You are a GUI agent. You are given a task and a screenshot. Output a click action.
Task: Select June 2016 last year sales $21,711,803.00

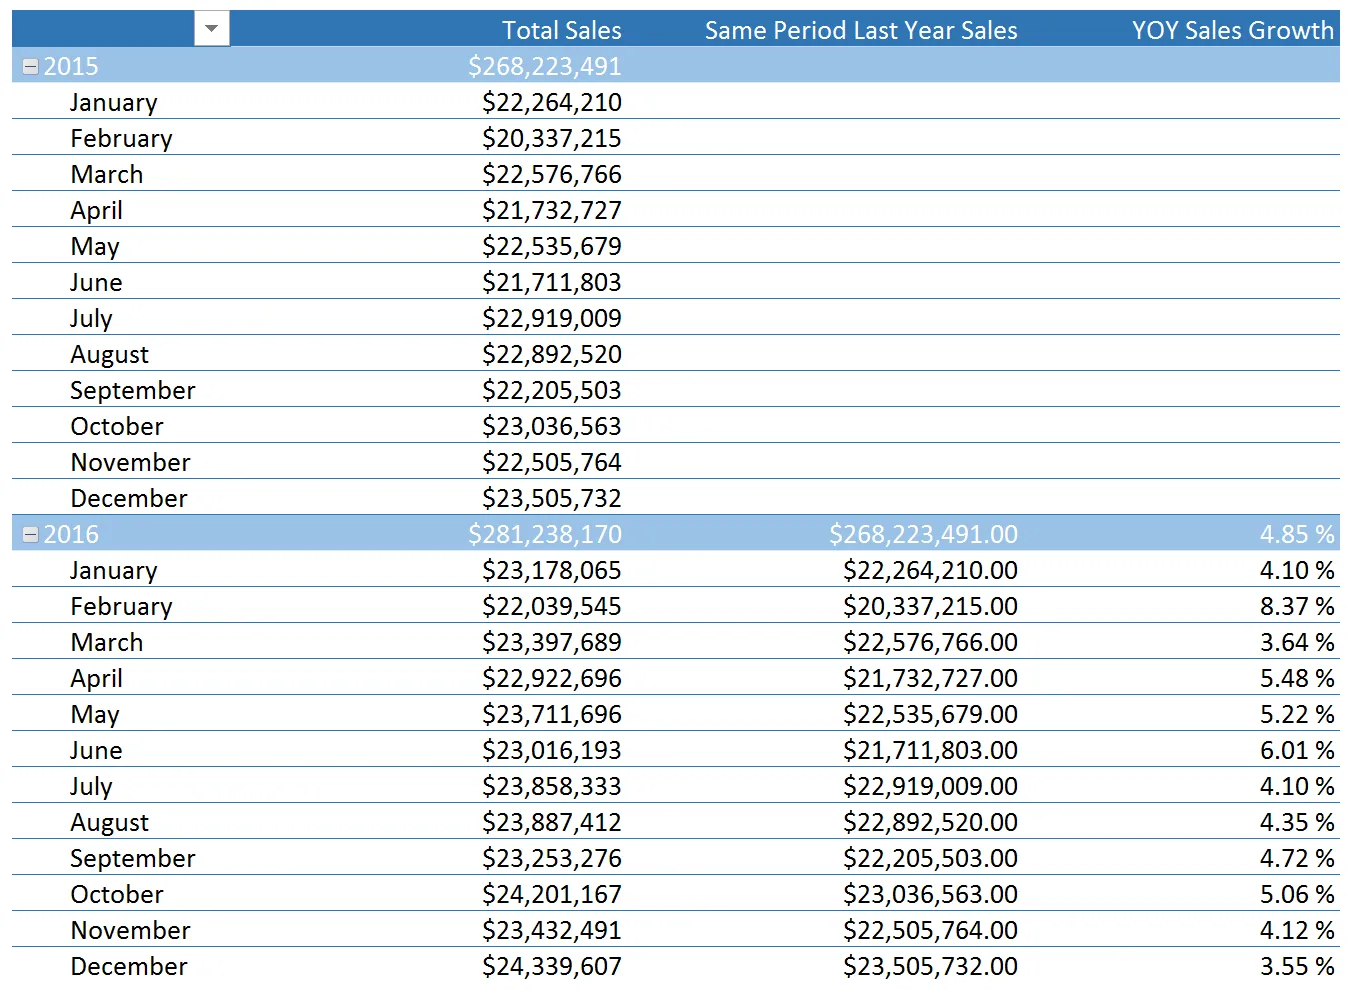(x=930, y=751)
